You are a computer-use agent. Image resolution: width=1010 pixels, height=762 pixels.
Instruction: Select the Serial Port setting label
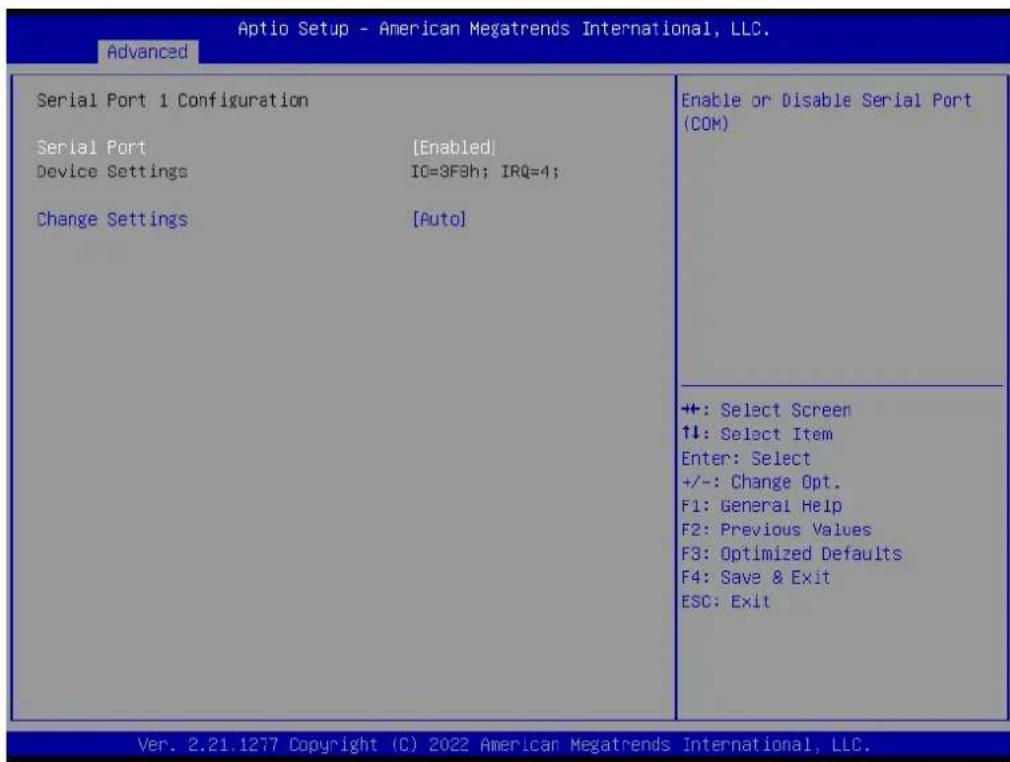pyautogui.click(x=91, y=148)
